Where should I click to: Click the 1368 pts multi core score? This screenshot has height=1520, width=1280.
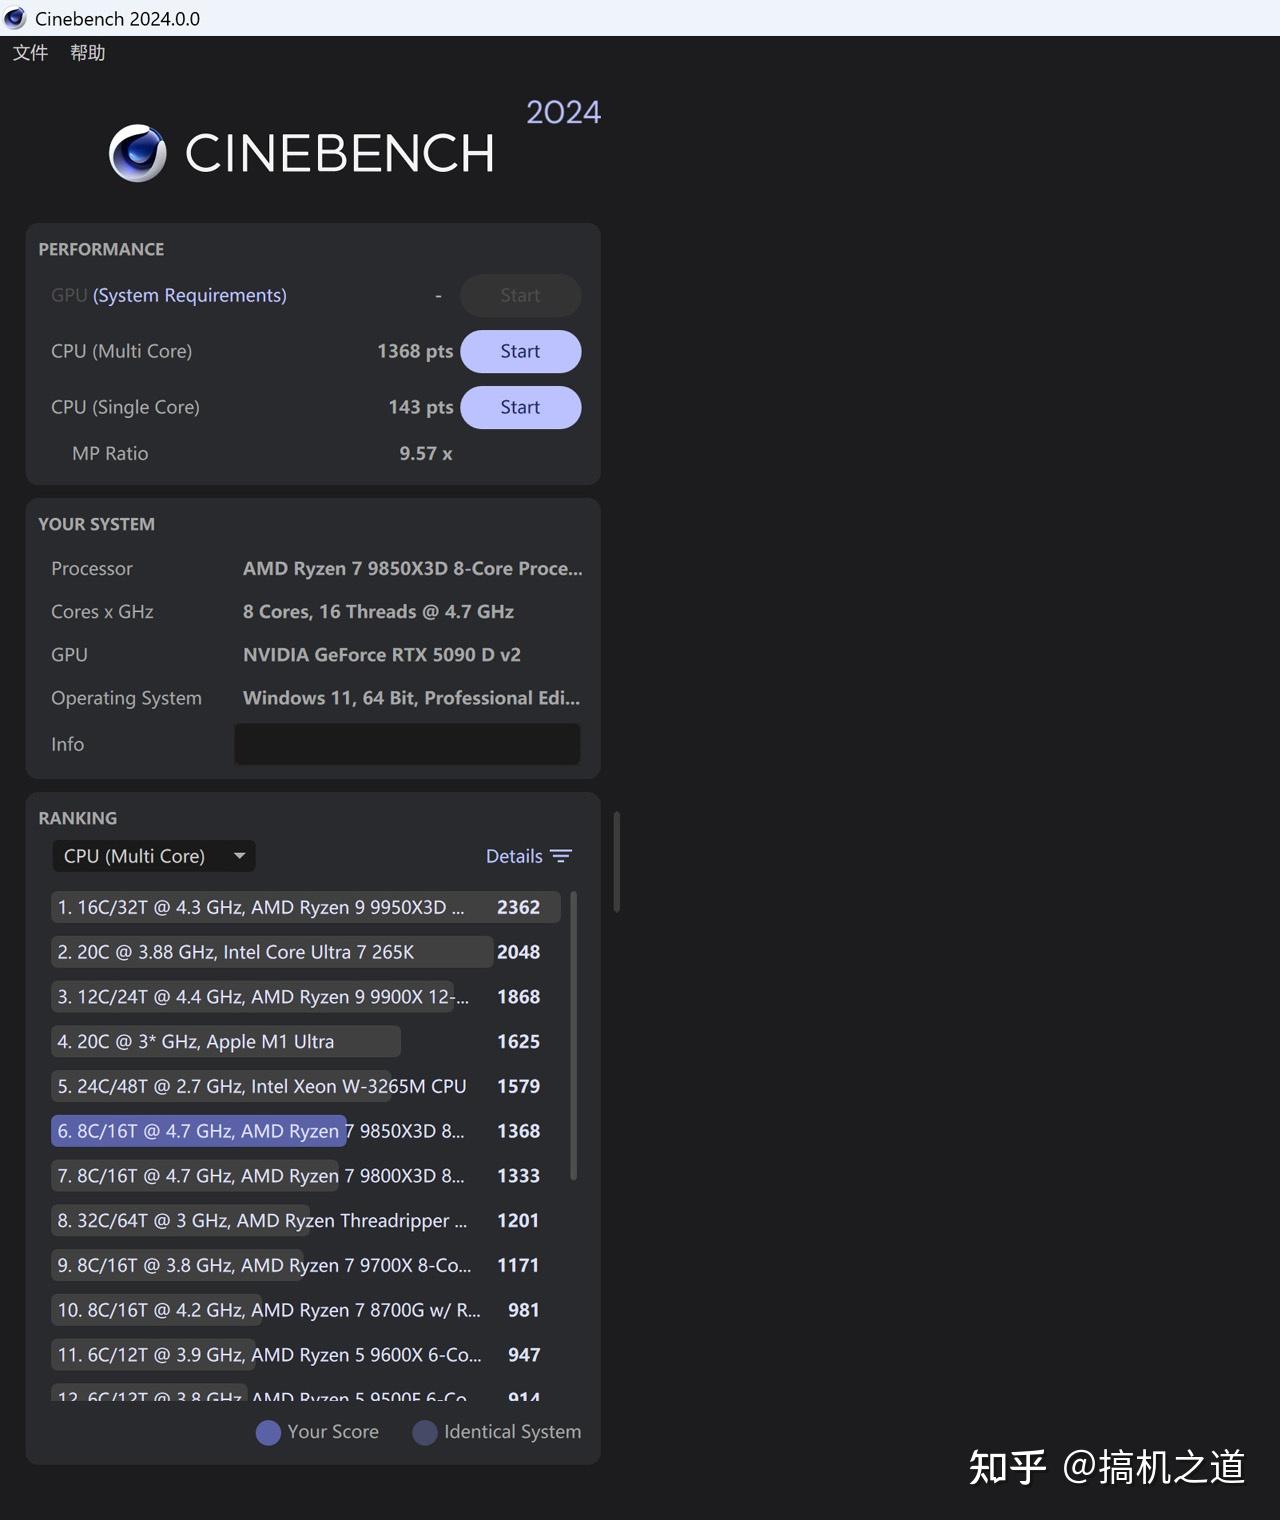click(x=415, y=351)
